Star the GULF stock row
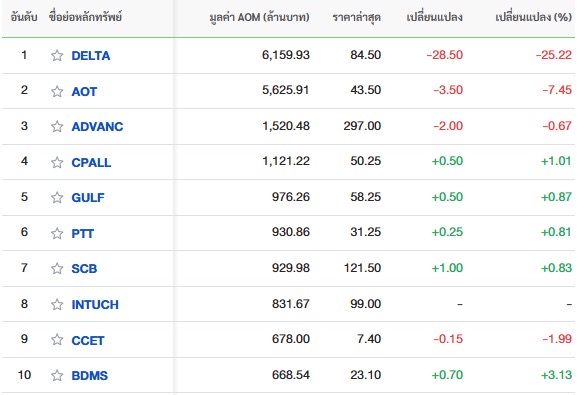Screen dimensions: 585x395 pyautogui.click(x=57, y=197)
